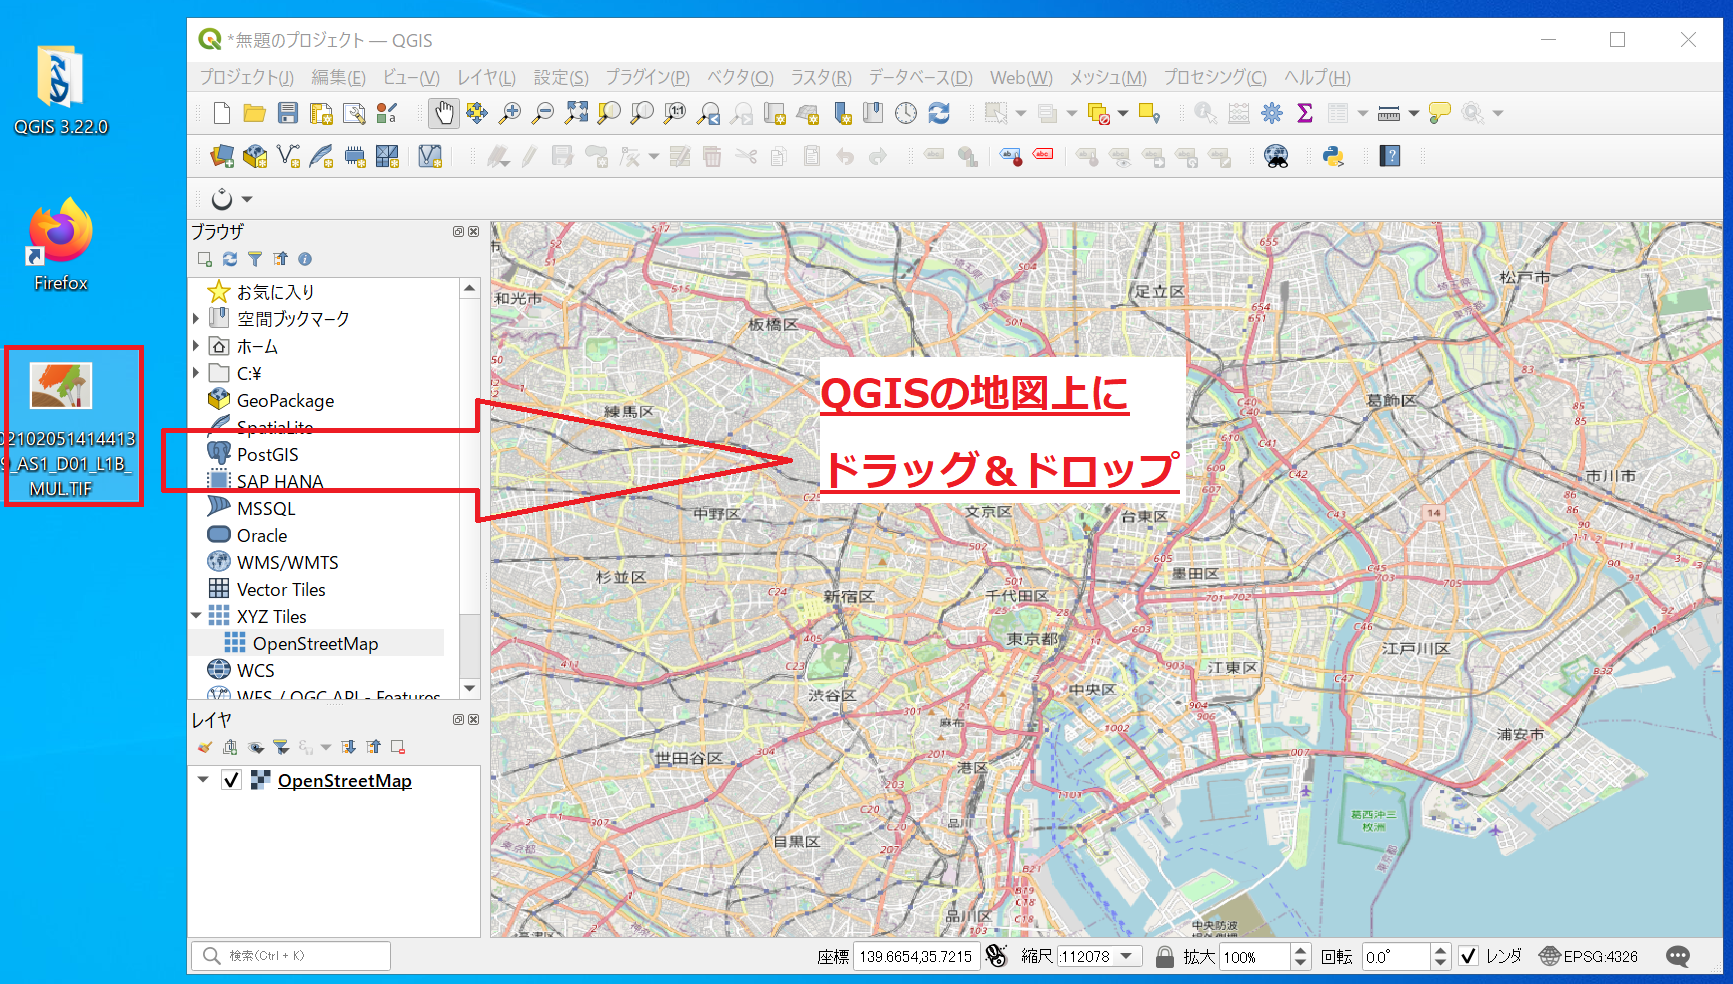Image resolution: width=1733 pixels, height=984 pixels.
Task: Open the Raster menu
Action: pos(821,77)
